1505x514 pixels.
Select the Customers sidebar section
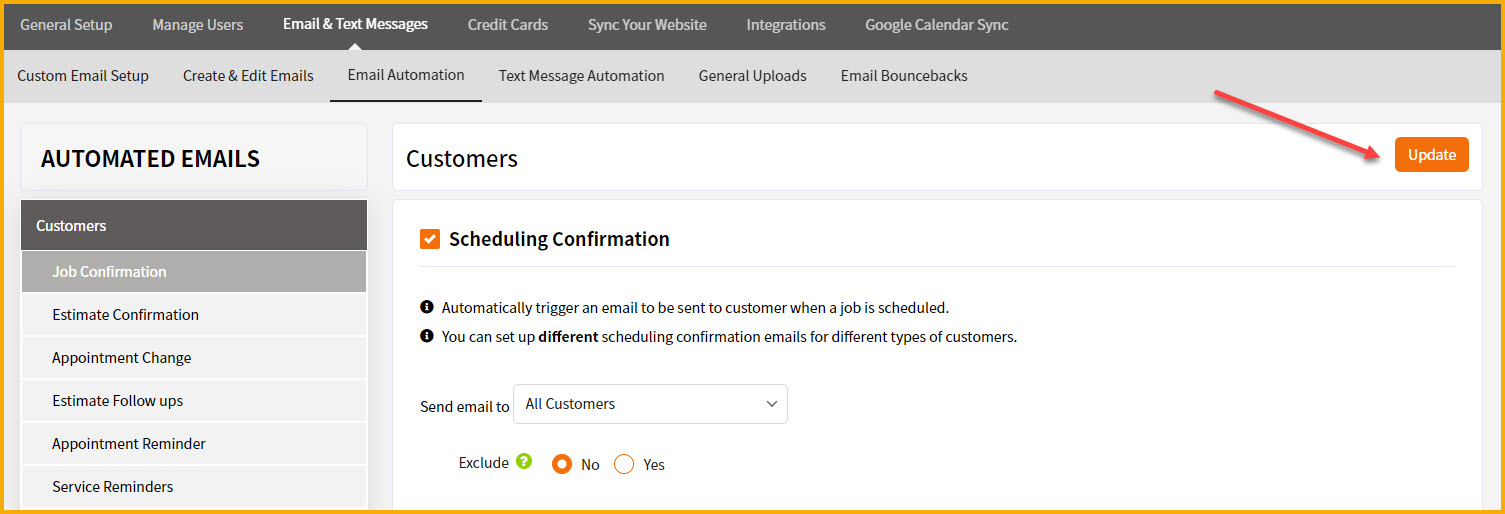tap(194, 225)
